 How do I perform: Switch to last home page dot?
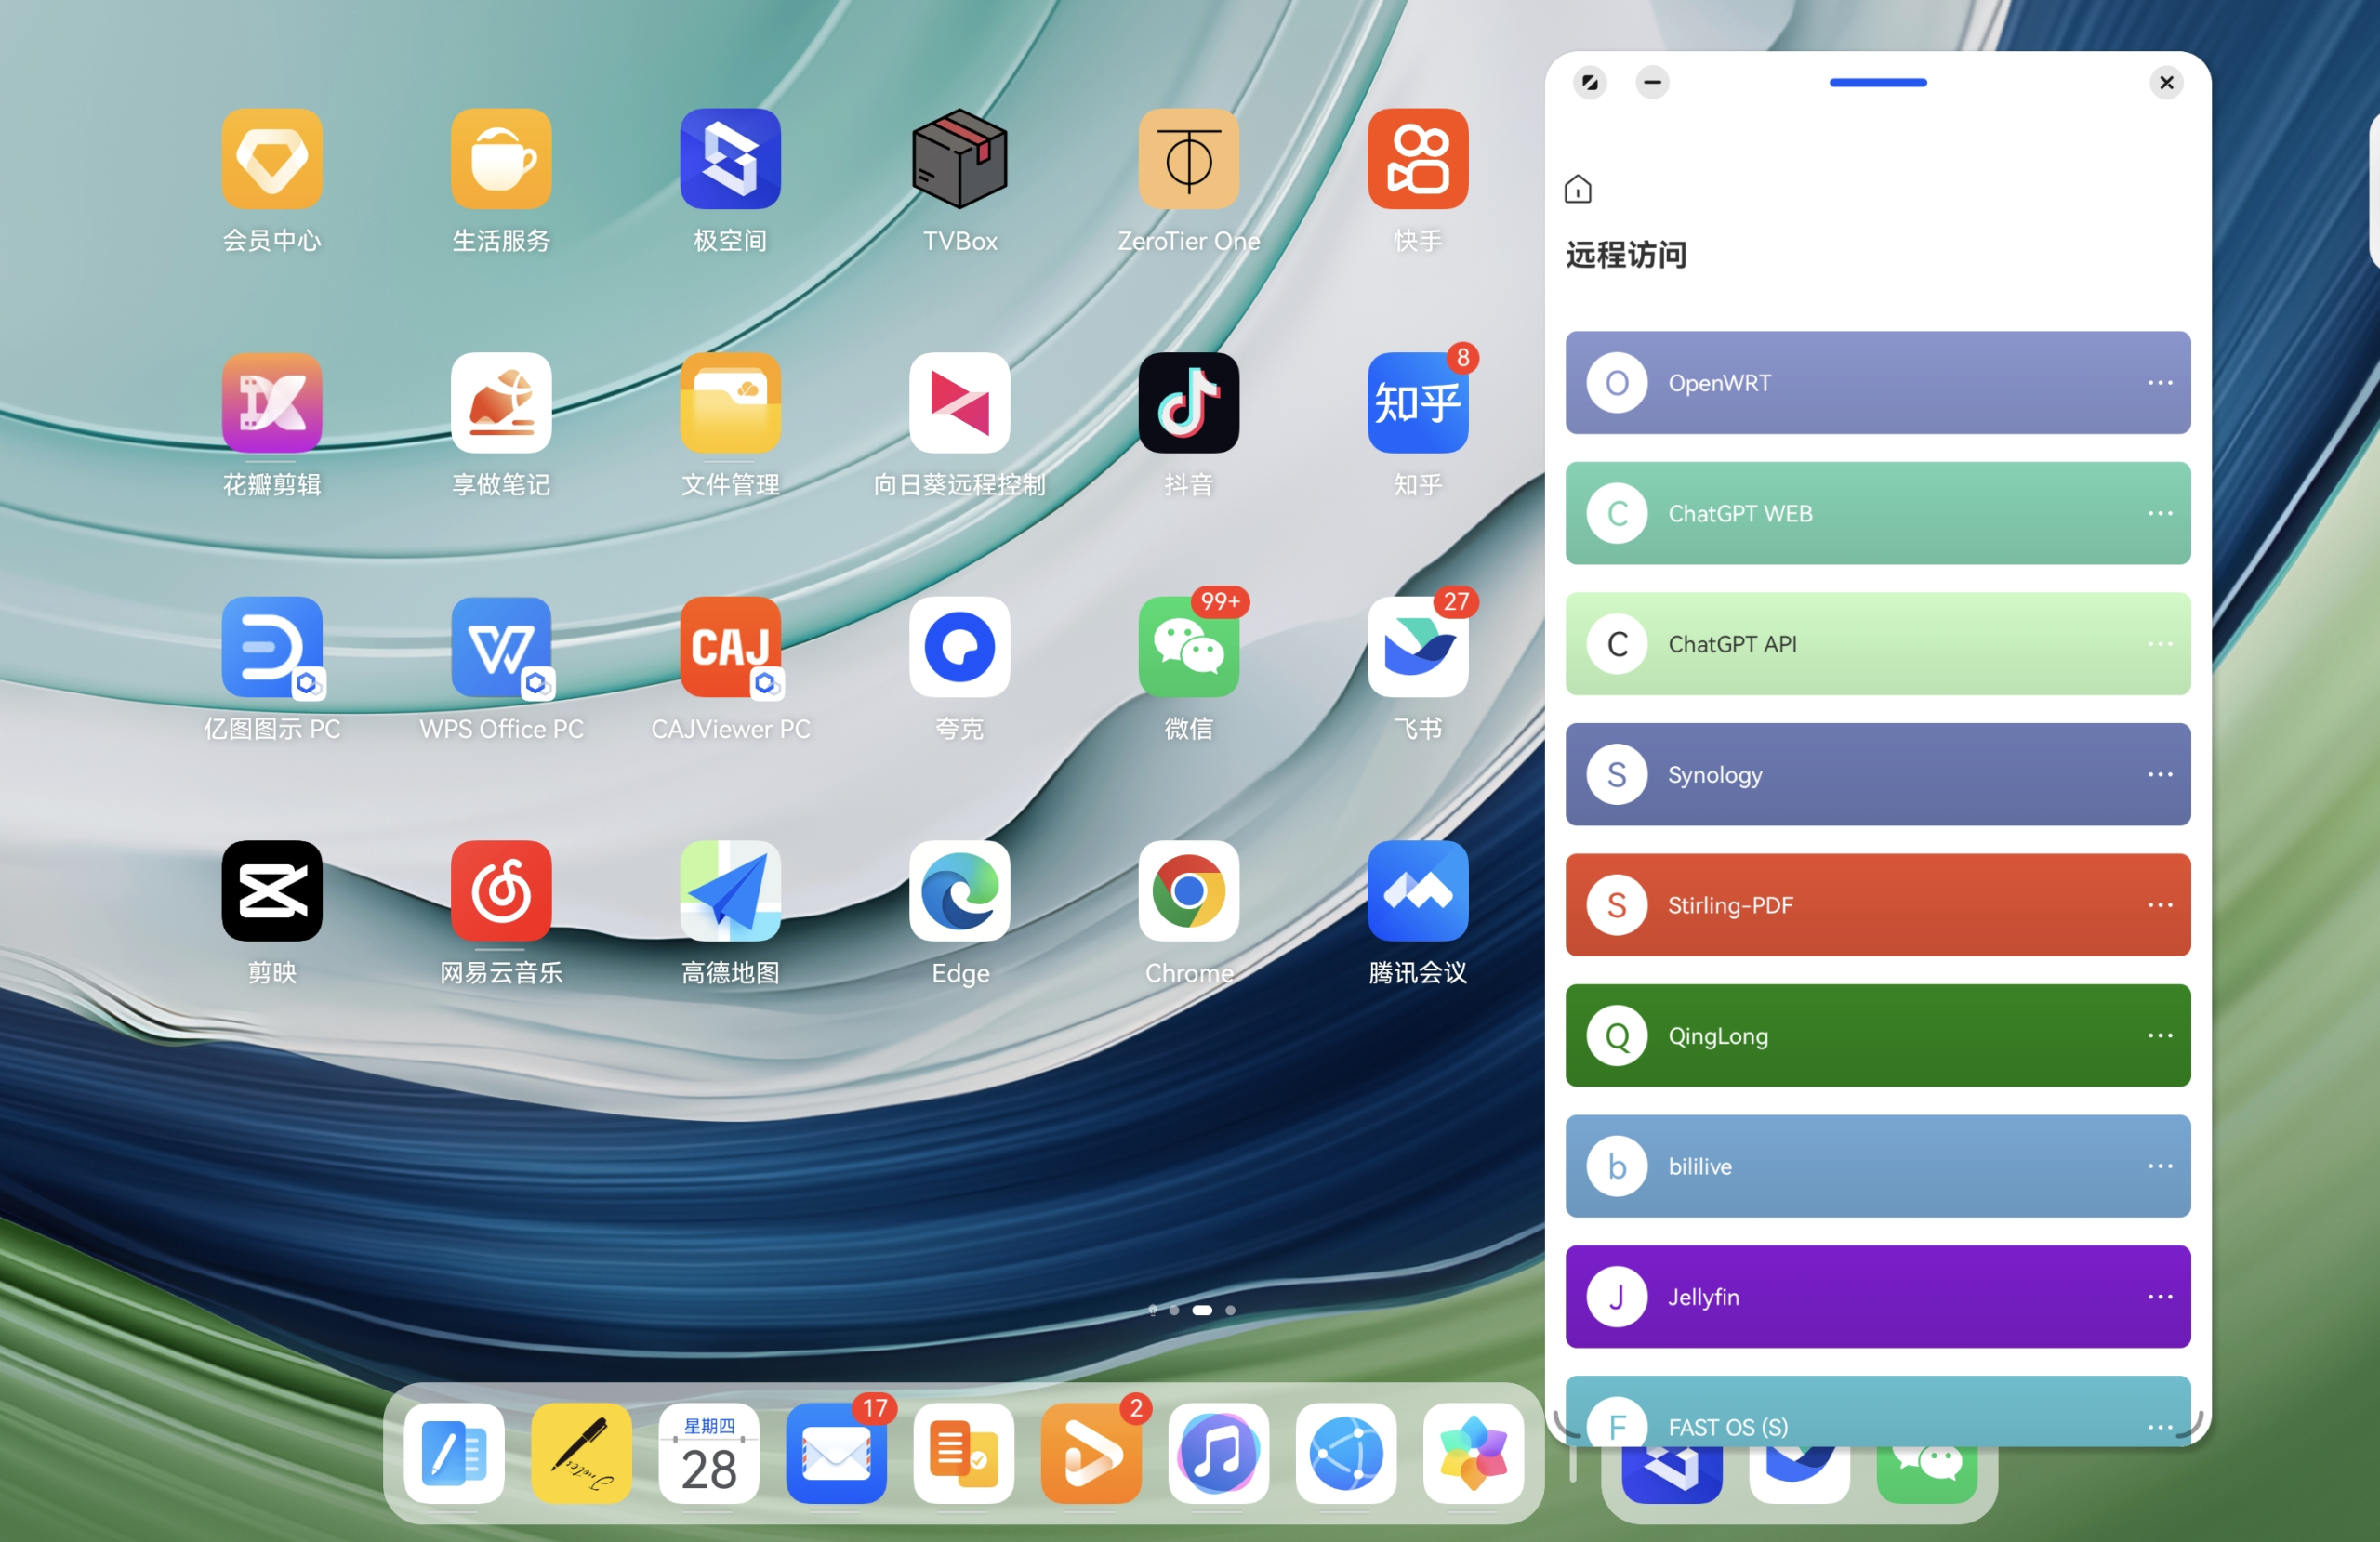(x=1230, y=1310)
